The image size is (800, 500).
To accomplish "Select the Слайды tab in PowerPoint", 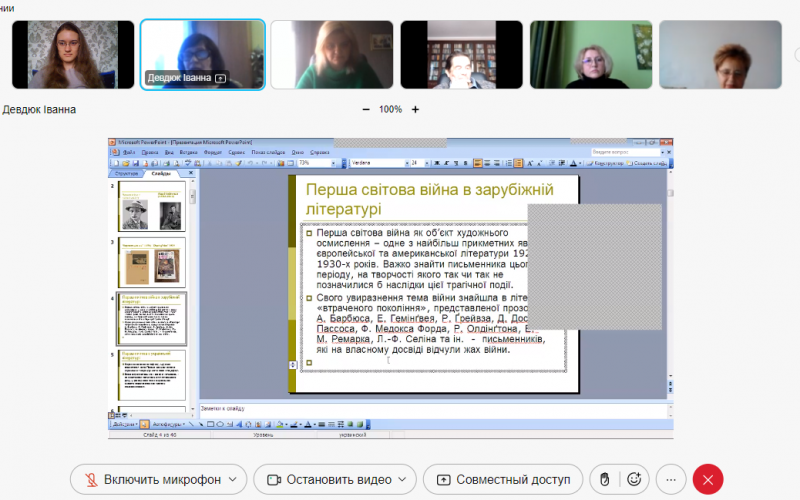I will pos(161,174).
